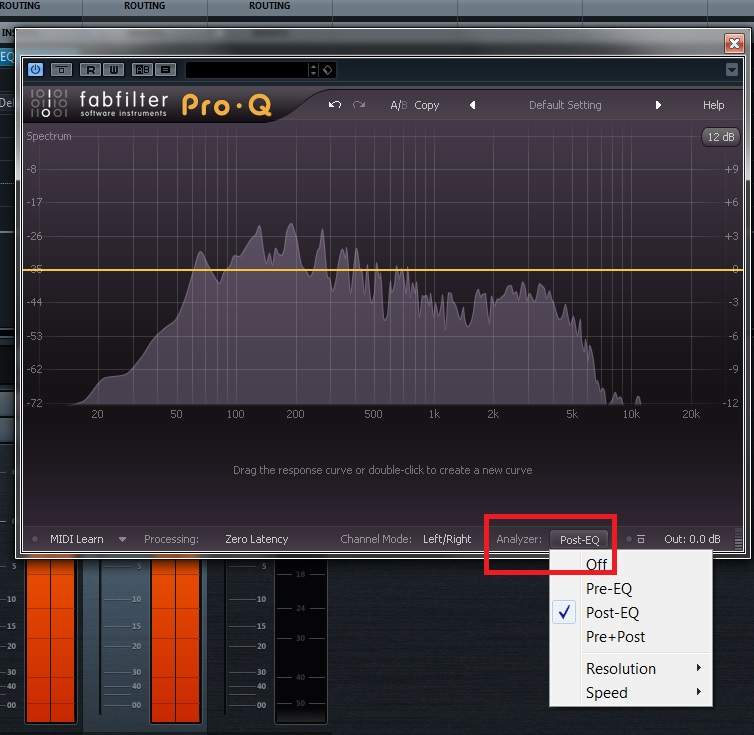Click the Channel Mode: label
The image size is (754, 735).
pyautogui.click(x=376, y=539)
